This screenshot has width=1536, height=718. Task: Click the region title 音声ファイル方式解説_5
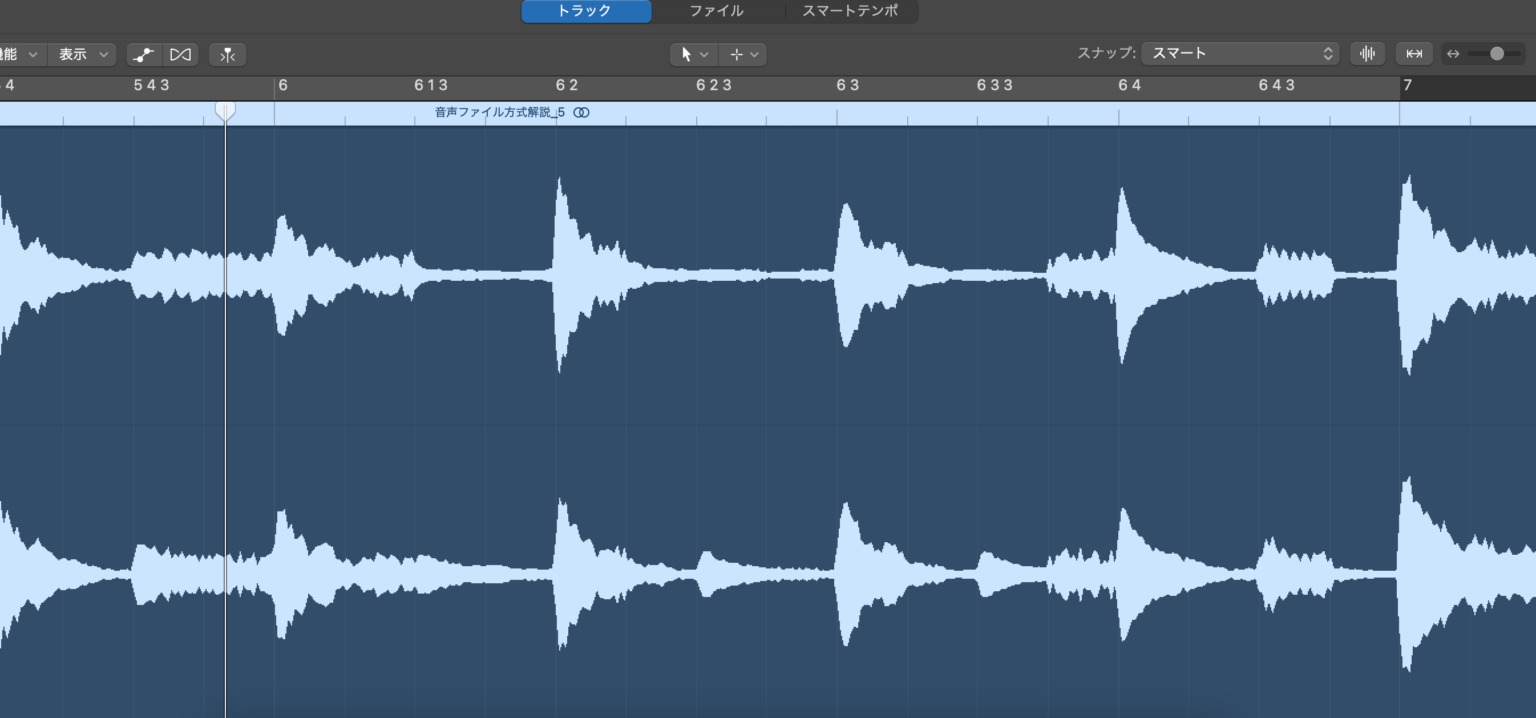pos(499,113)
